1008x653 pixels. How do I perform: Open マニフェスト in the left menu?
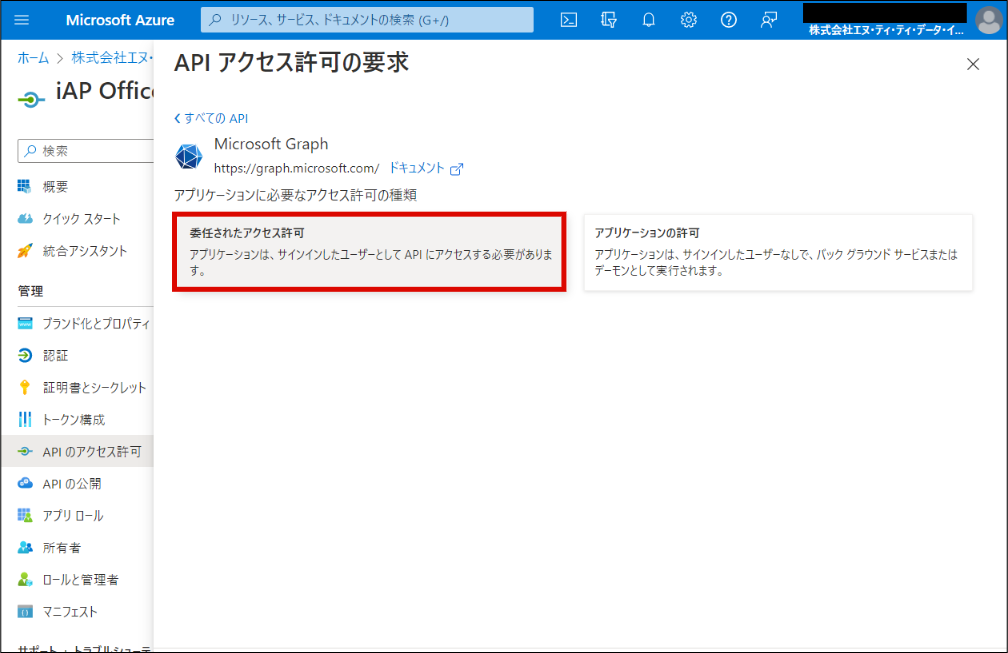(x=70, y=611)
